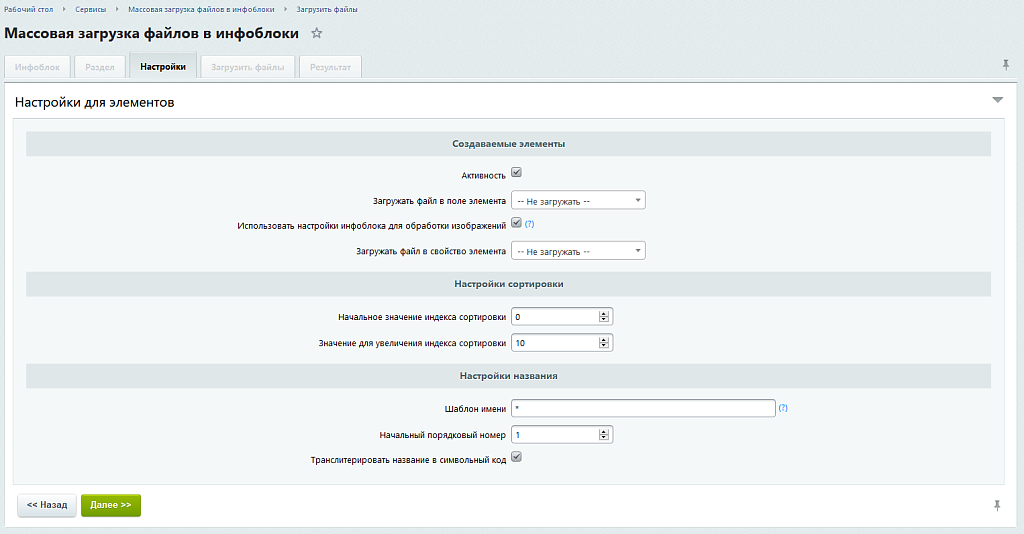Click the bottom pin icon near buttons
1024x534 pixels.
pyautogui.click(x=996, y=506)
